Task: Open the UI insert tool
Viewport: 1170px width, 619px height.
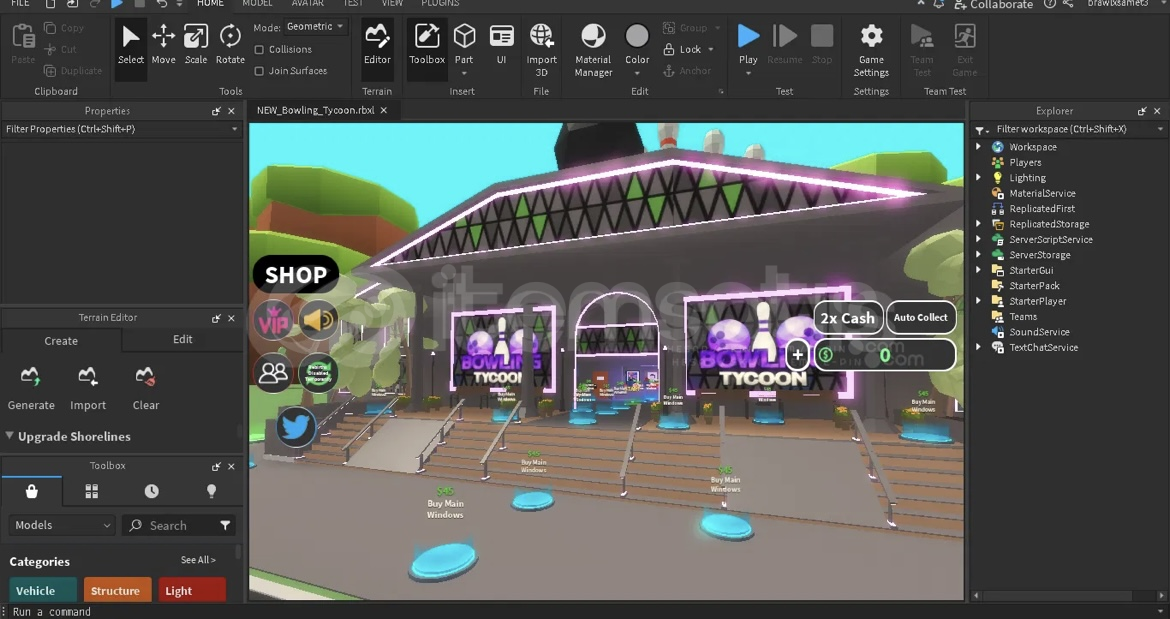Action: point(501,44)
